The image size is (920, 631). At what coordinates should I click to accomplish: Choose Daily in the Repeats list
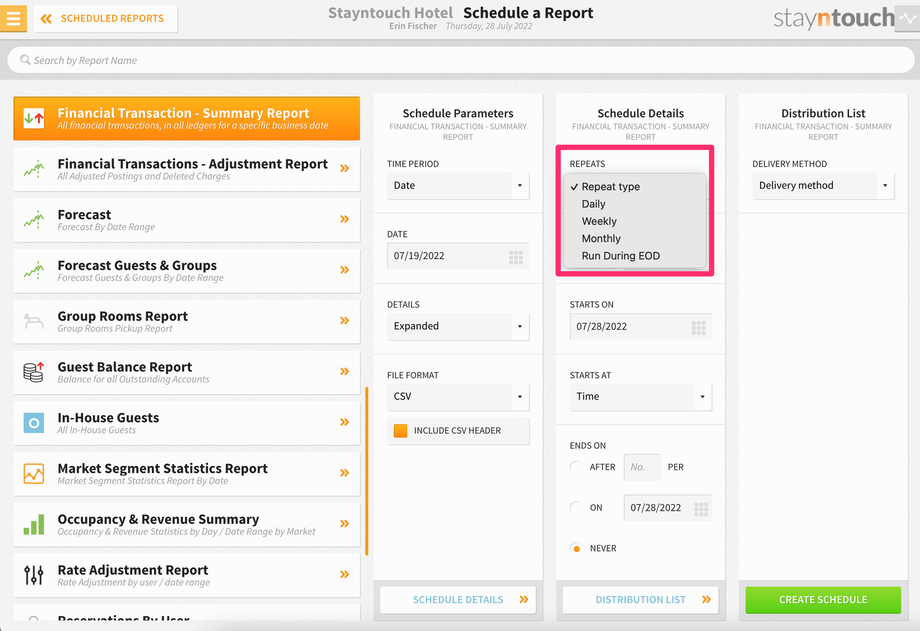point(634,204)
